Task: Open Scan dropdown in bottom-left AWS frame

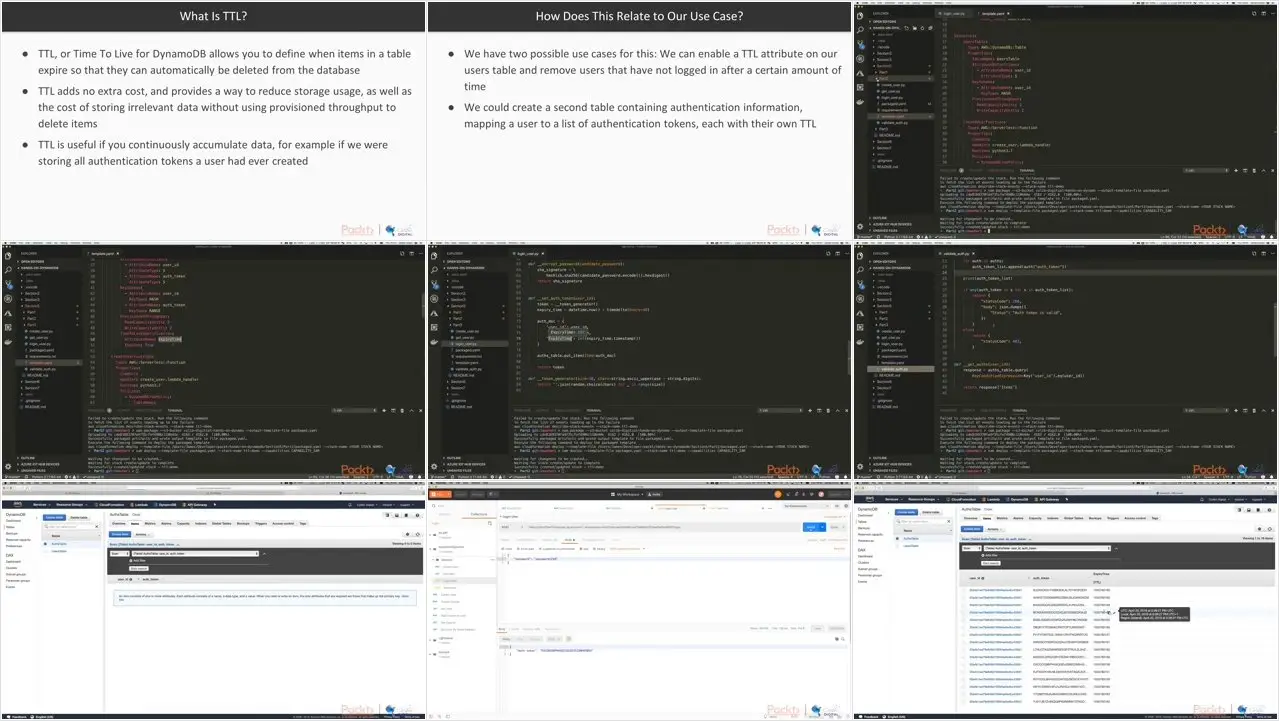Action: (x=120, y=553)
